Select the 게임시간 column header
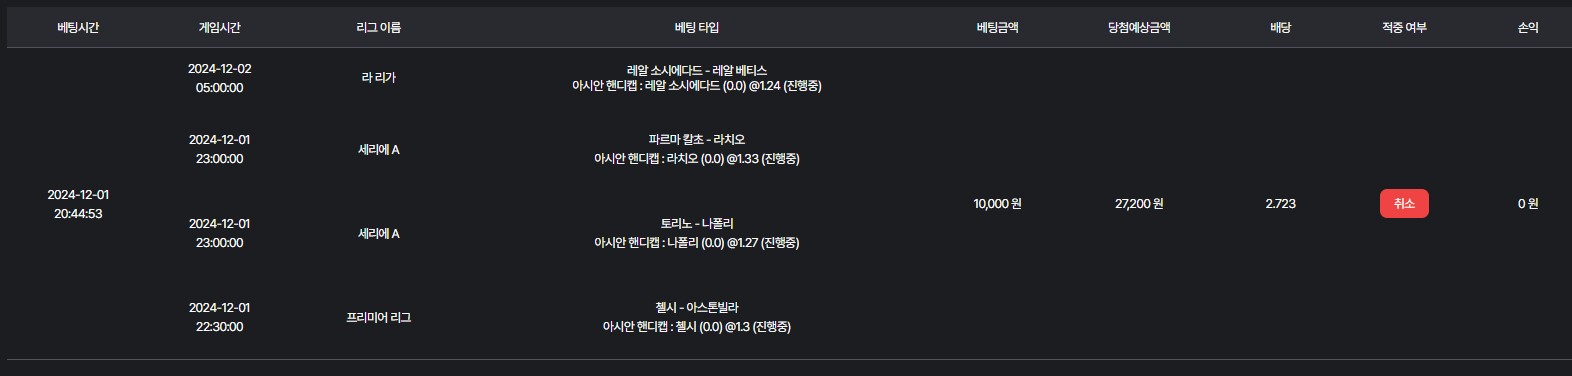Image resolution: width=1572 pixels, height=376 pixels. (x=219, y=28)
